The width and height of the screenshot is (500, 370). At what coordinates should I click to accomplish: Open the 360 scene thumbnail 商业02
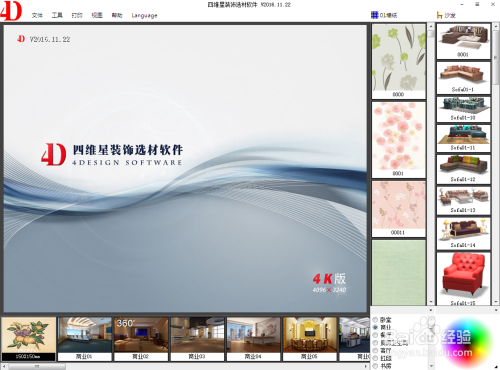click(141, 339)
